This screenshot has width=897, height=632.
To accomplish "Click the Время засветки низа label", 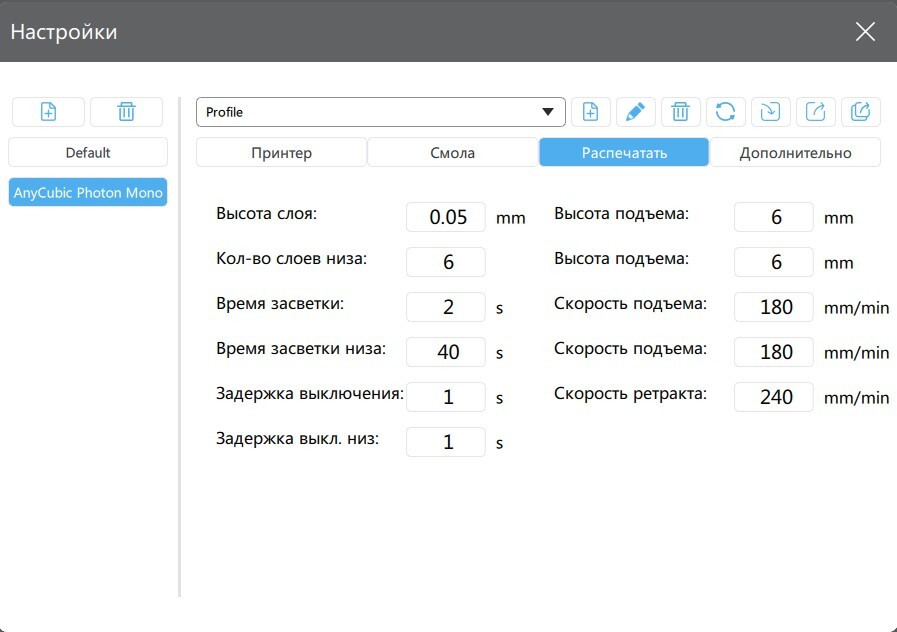I will (301, 349).
